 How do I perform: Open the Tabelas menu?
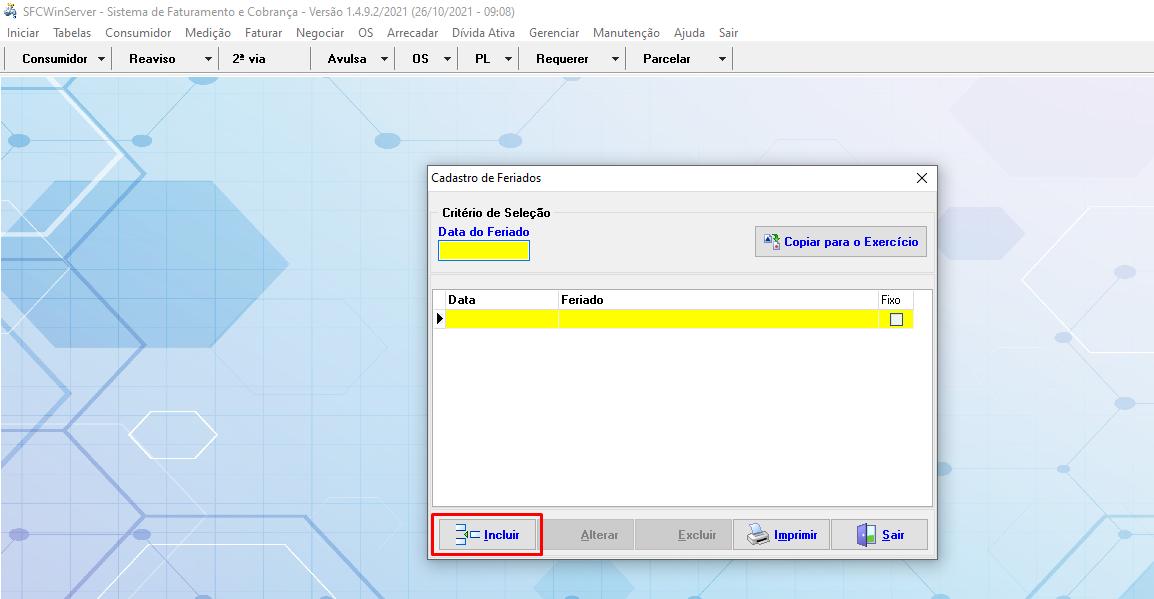click(72, 33)
